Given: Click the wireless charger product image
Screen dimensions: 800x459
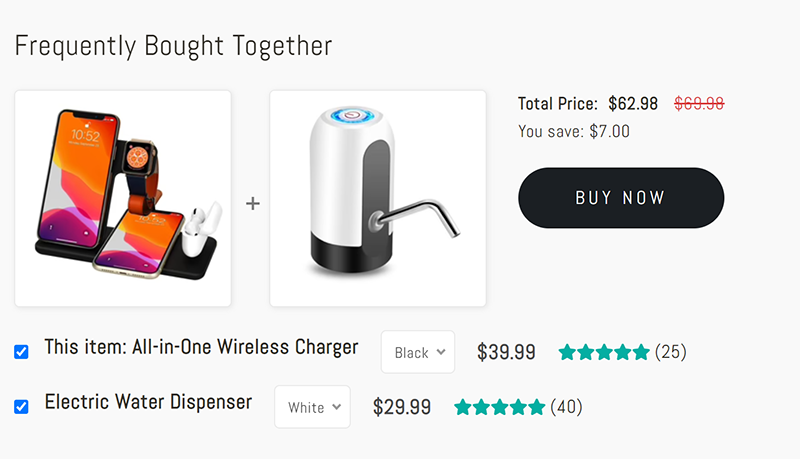Looking at the screenshot, I should [123, 198].
